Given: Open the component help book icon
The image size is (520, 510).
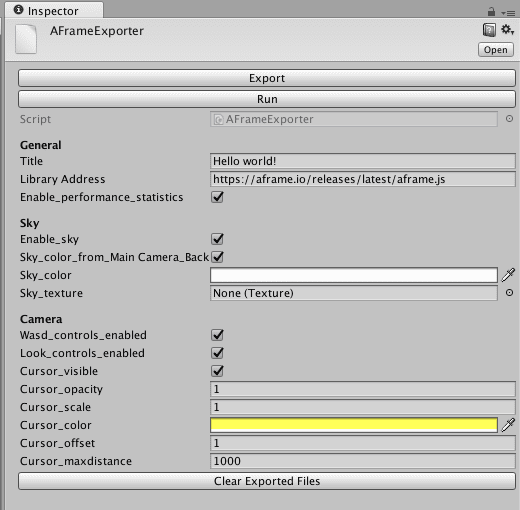Looking at the screenshot, I should tap(489, 30).
